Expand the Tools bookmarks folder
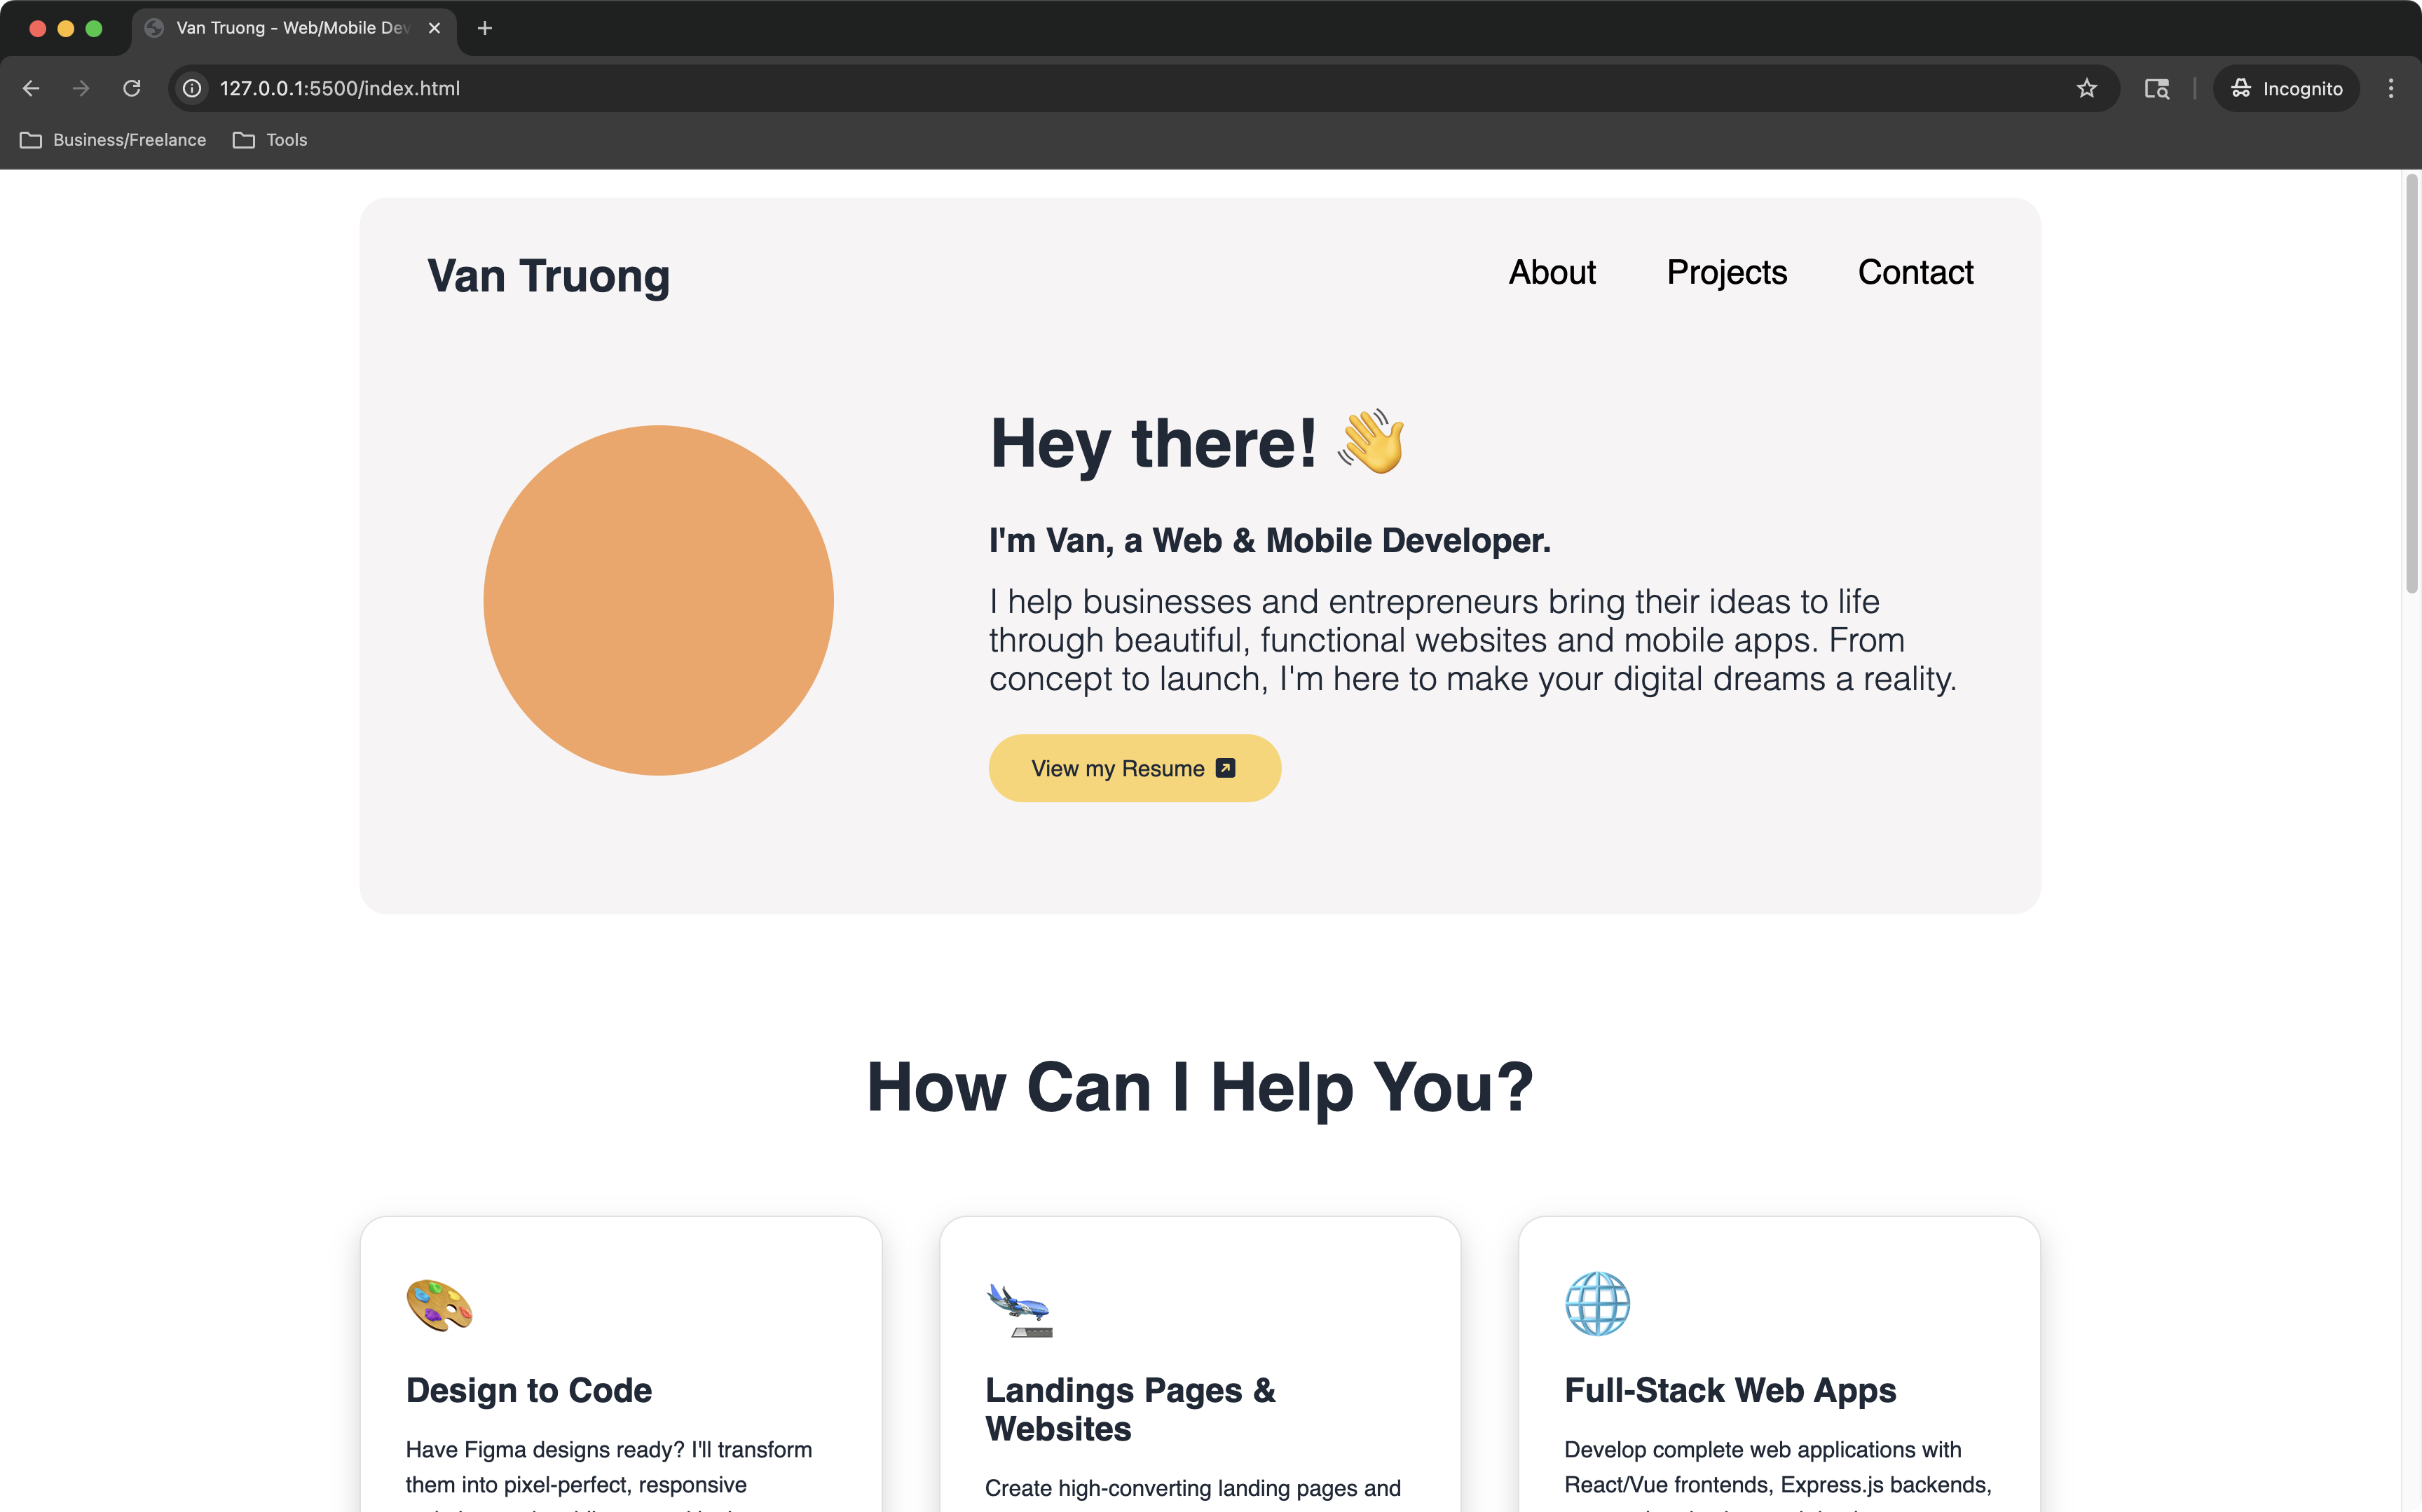 coord(270,140)
